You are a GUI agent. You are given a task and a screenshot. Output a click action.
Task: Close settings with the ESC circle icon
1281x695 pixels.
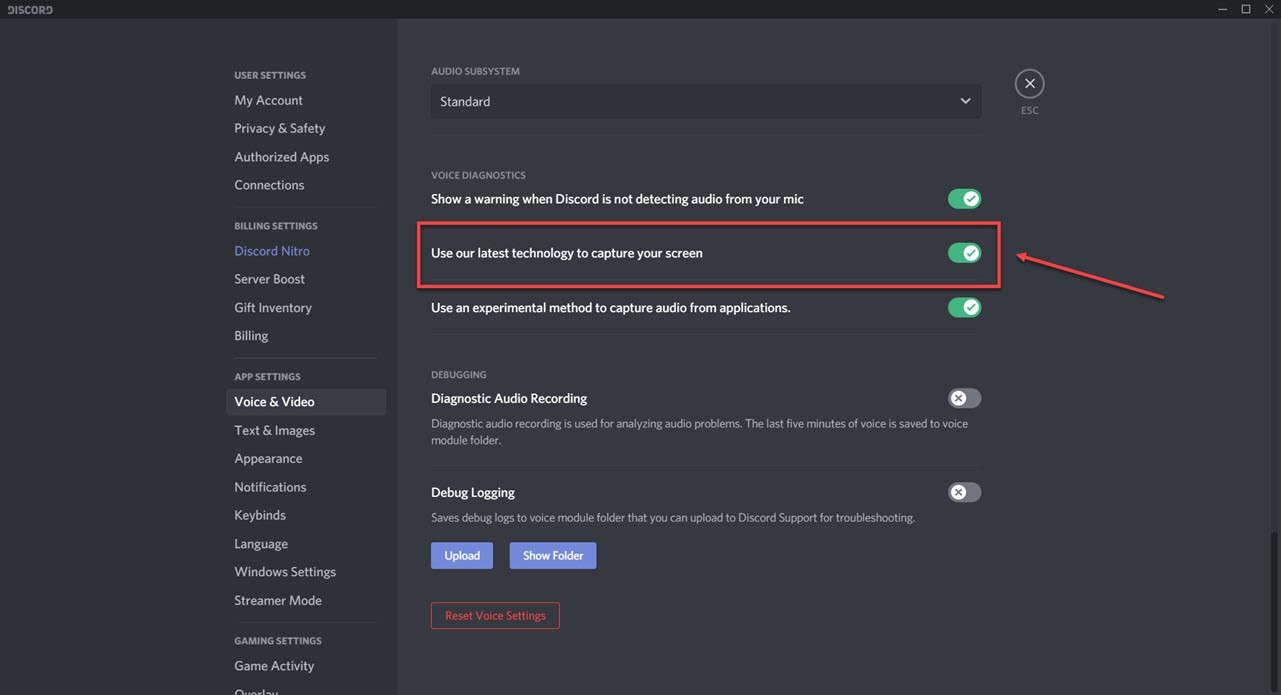coord(1029,84)
